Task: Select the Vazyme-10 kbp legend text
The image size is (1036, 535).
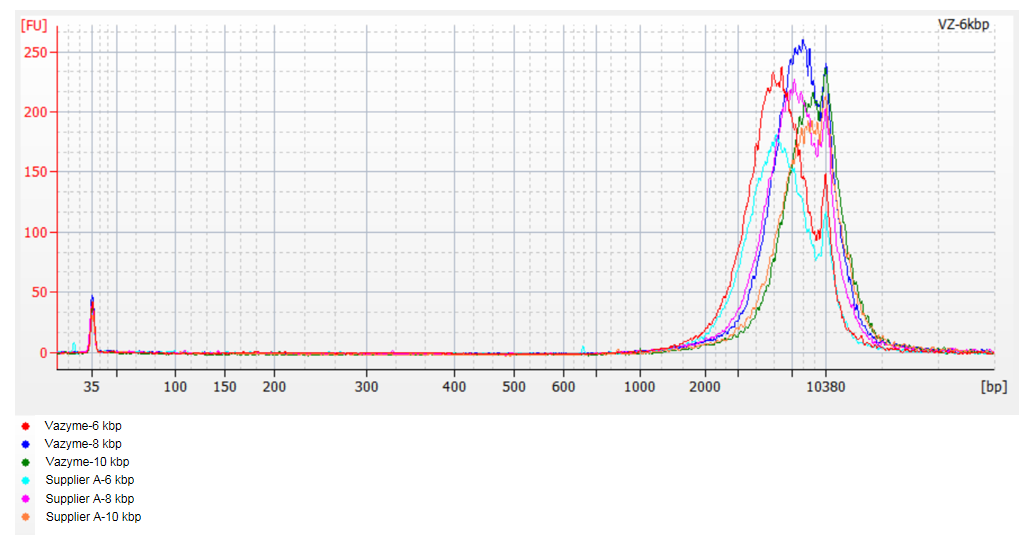Action: [x=87, y=462]
